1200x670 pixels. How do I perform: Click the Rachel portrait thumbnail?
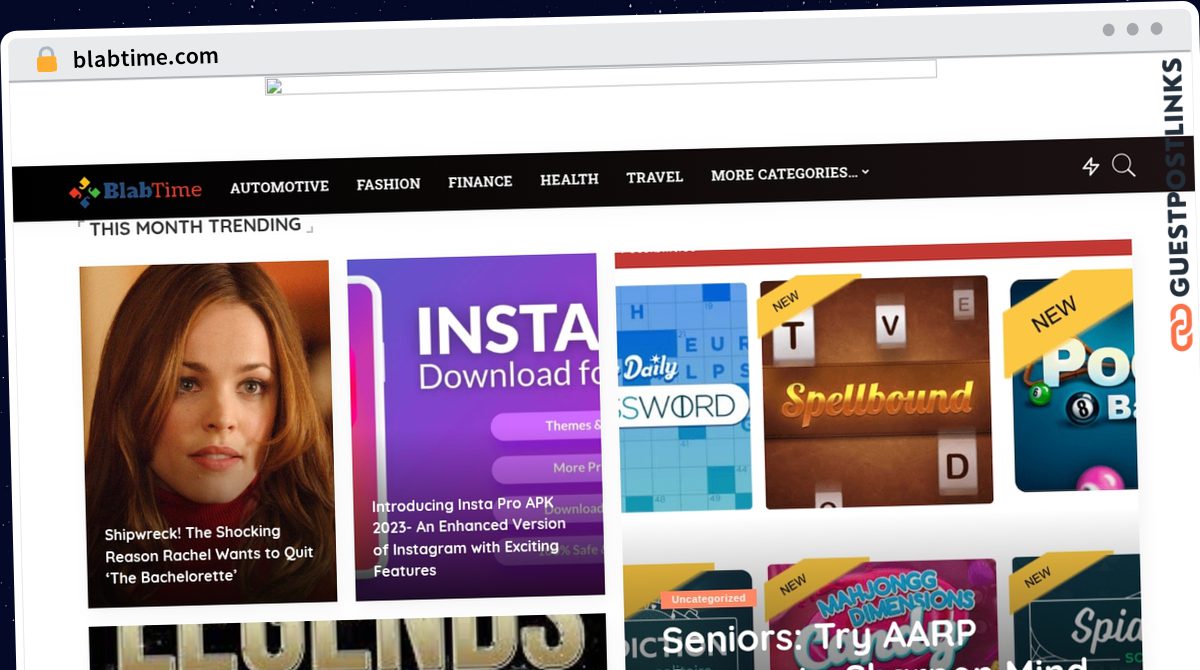[x=207, y=434]
